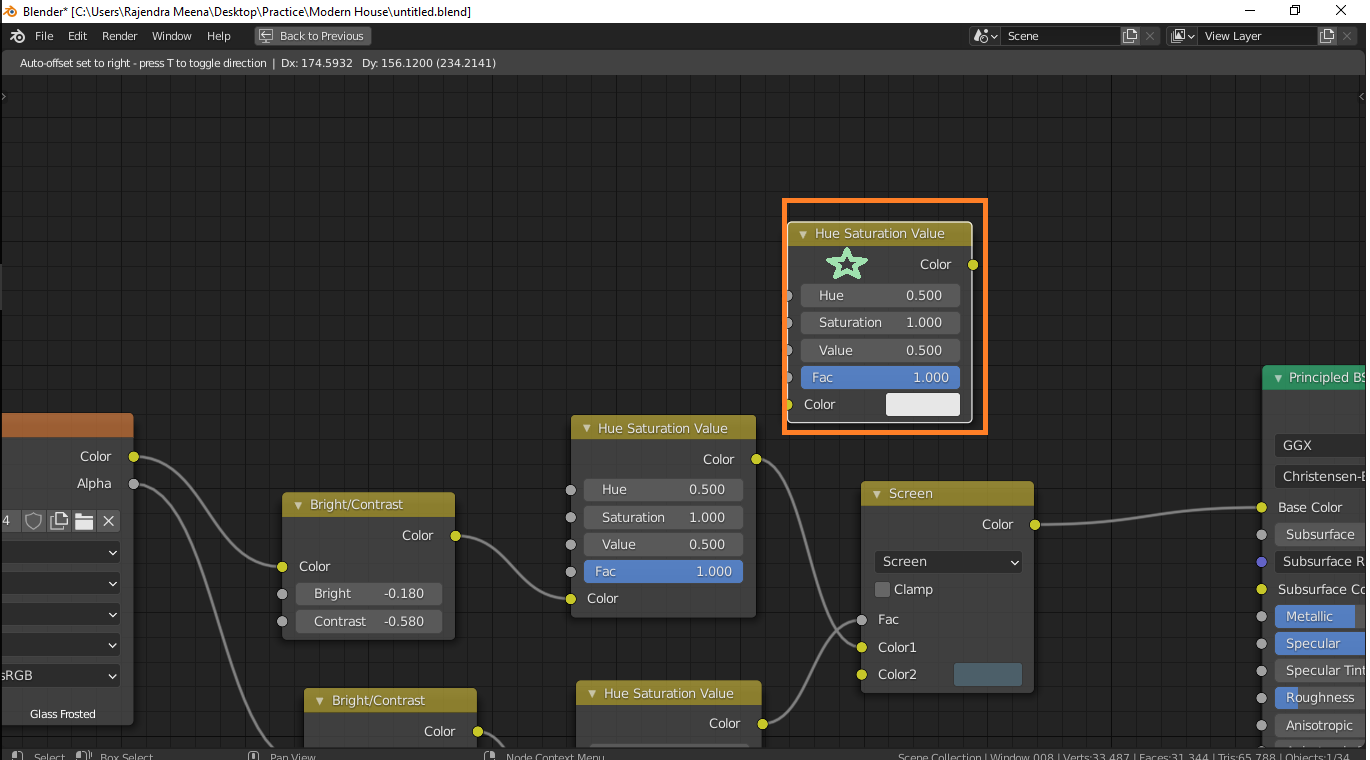Open the view layer browse icon
The width and height of the screenshot is (1370, 760).
[1182, 36]
